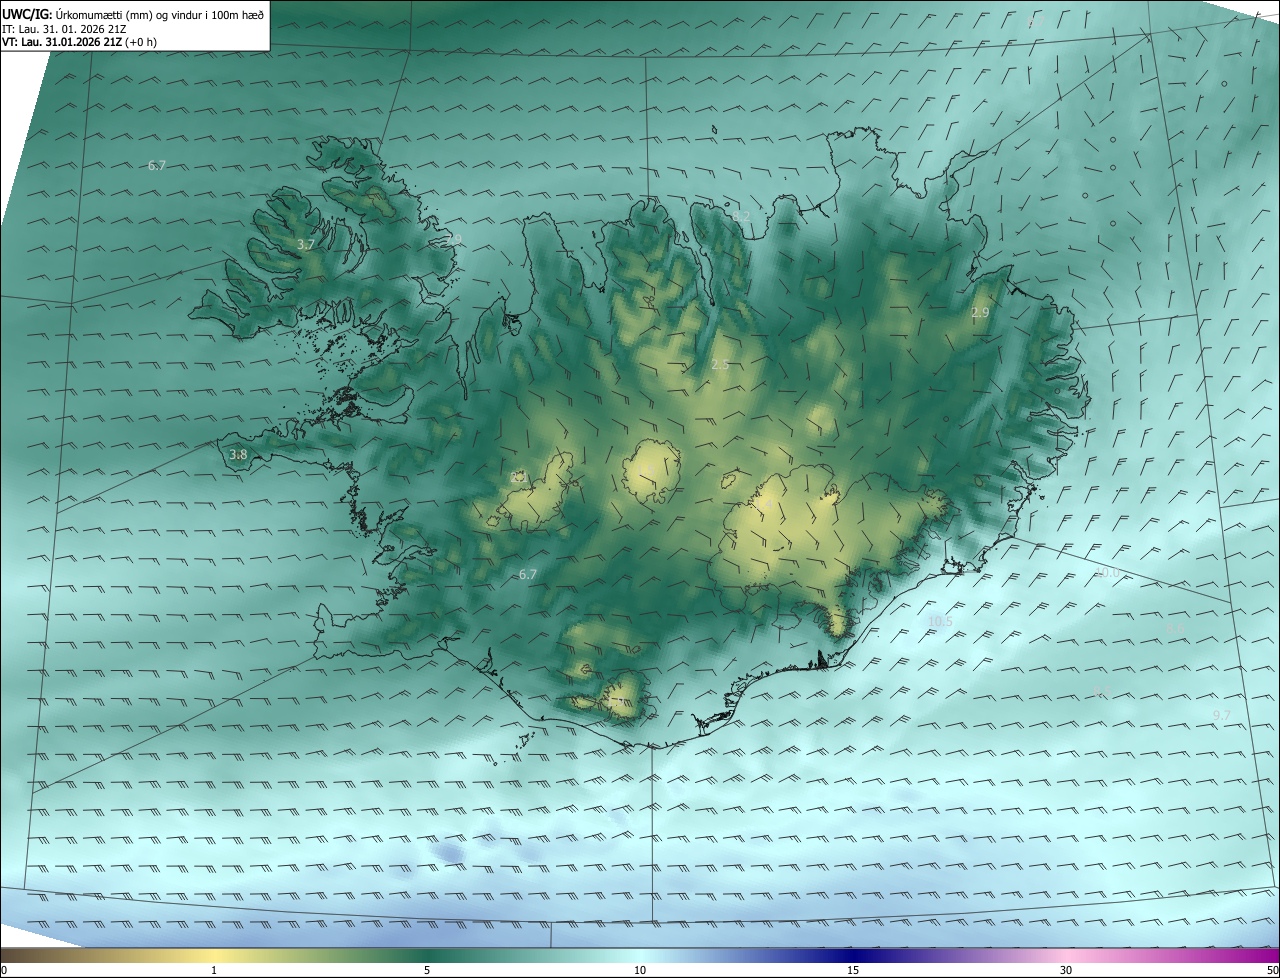1280x978 pixels.
Task: Click the 8.2 value label on the map
Action: [741, 216]
